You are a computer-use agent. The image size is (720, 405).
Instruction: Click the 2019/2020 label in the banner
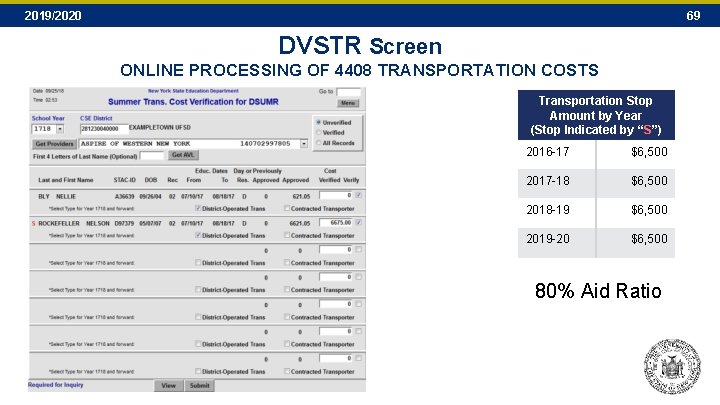[53, 16]
